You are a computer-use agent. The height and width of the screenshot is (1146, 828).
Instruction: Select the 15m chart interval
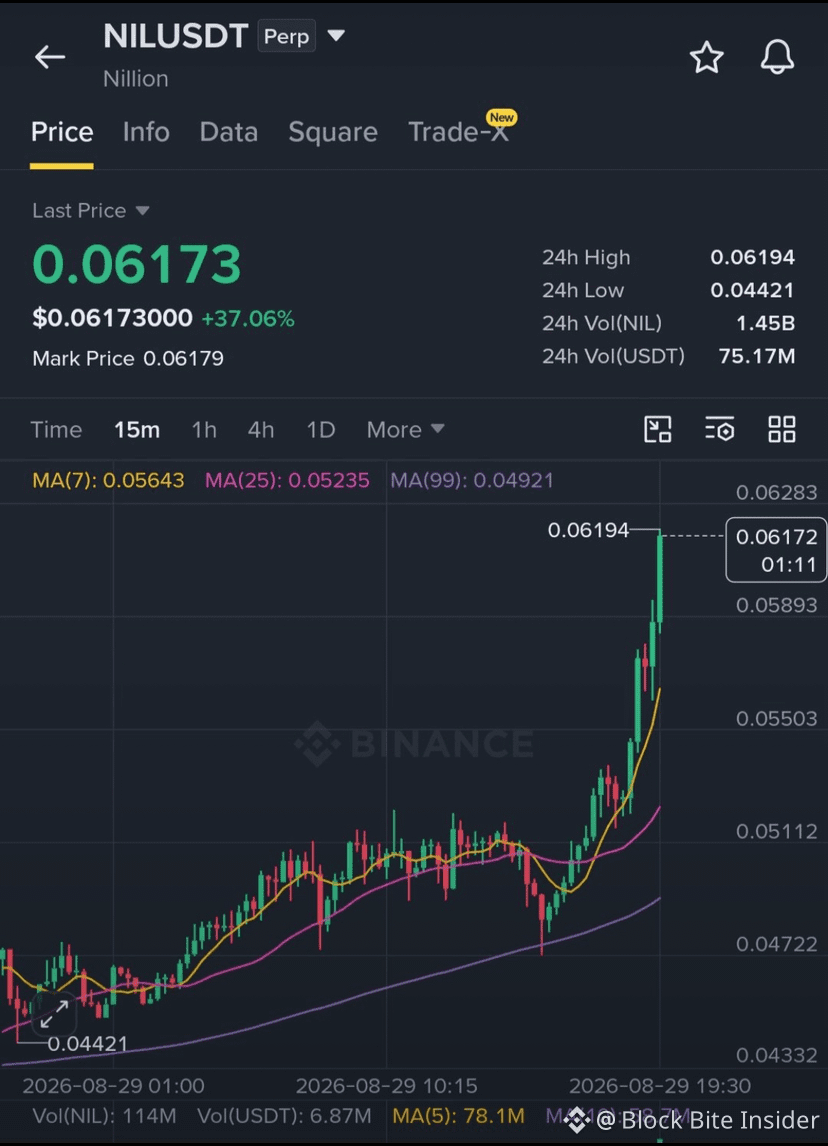[137, 429]
